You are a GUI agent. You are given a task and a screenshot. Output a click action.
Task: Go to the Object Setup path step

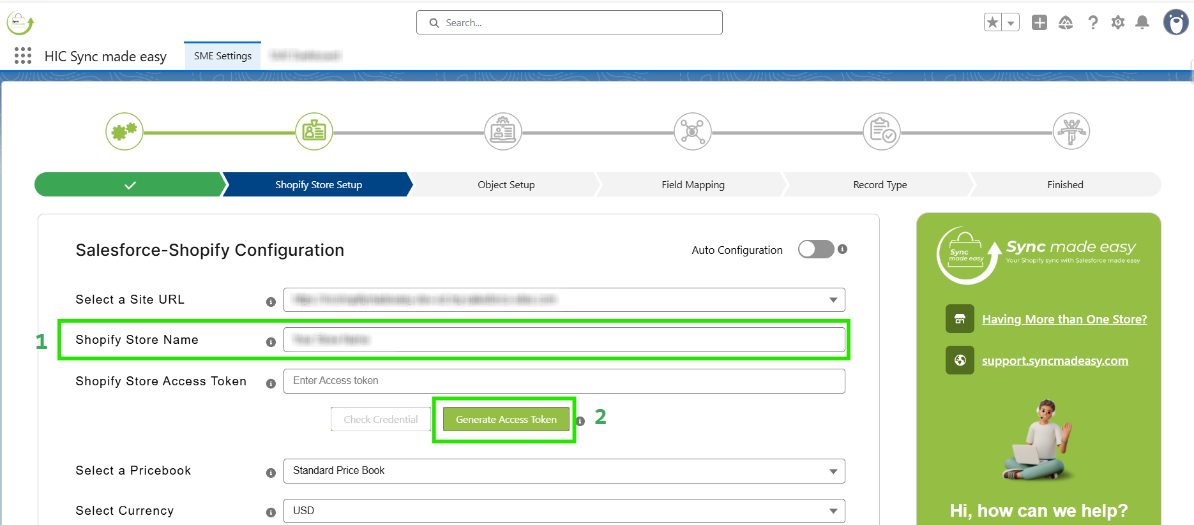click(506, 184)
